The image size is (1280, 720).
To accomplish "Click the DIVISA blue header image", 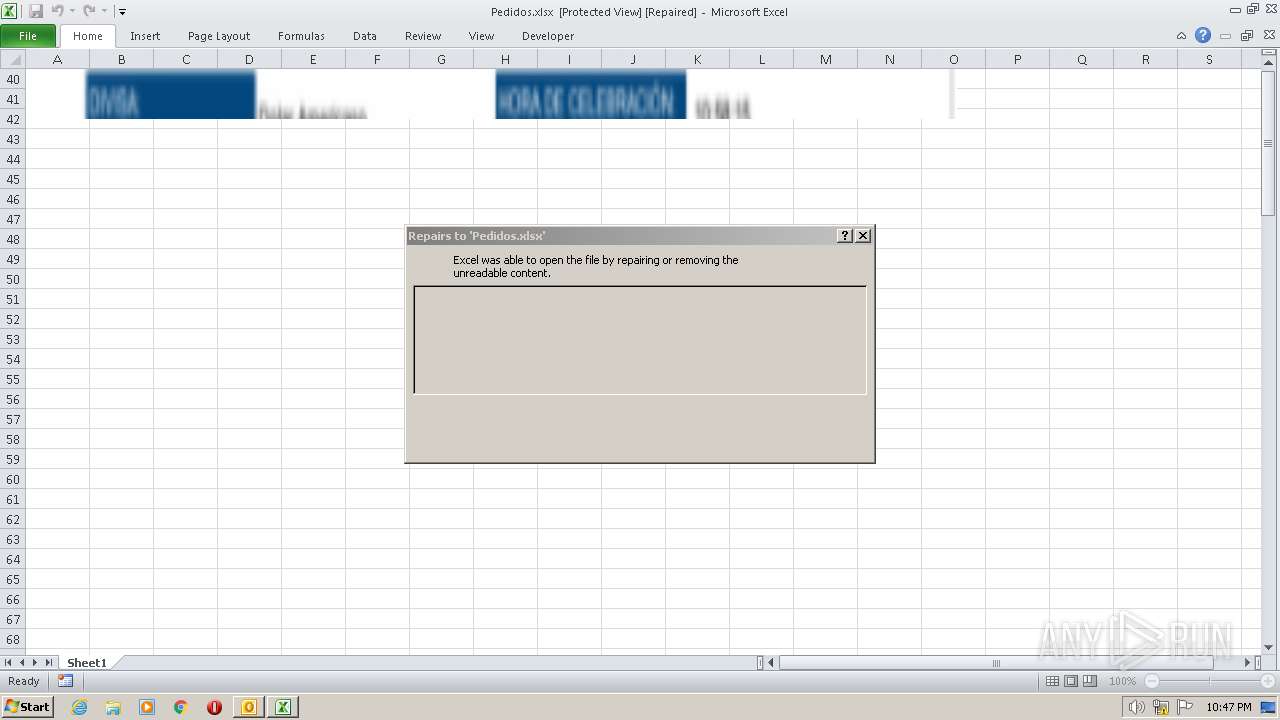I will [x=170, y=94].
